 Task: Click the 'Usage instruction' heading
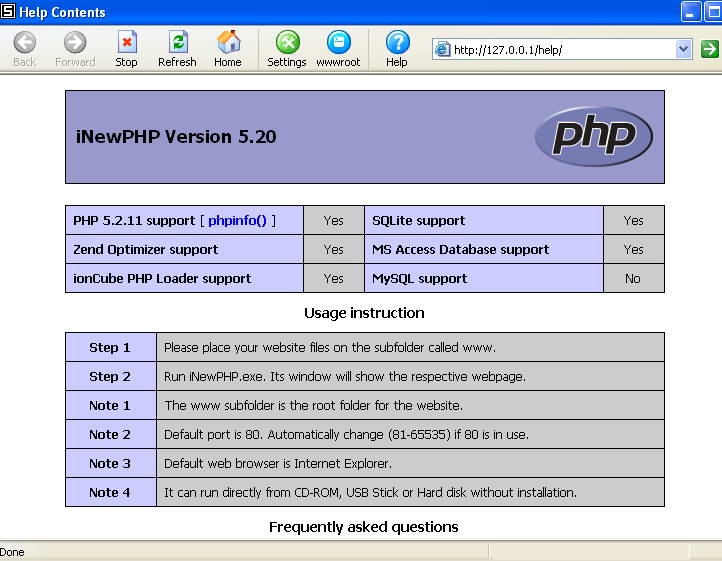(x=364, y=313)
